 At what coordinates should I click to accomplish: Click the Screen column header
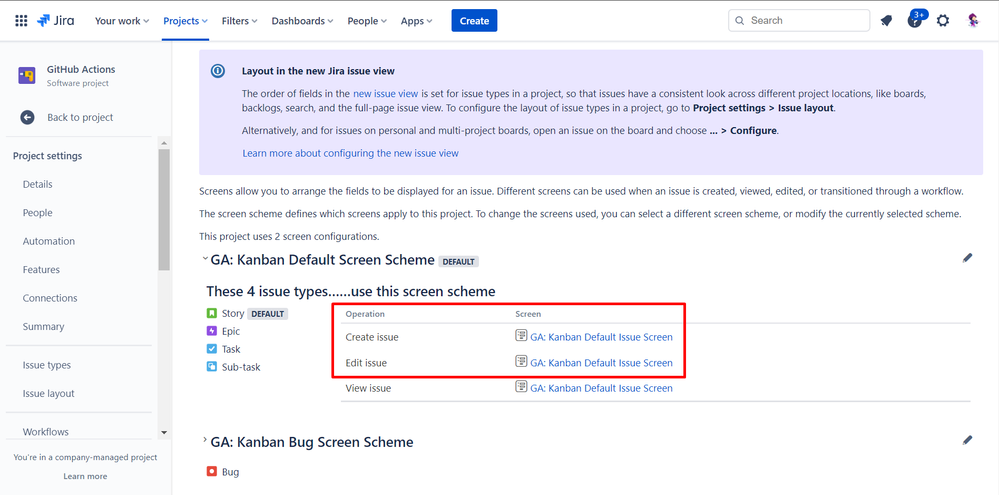point(528,314)
